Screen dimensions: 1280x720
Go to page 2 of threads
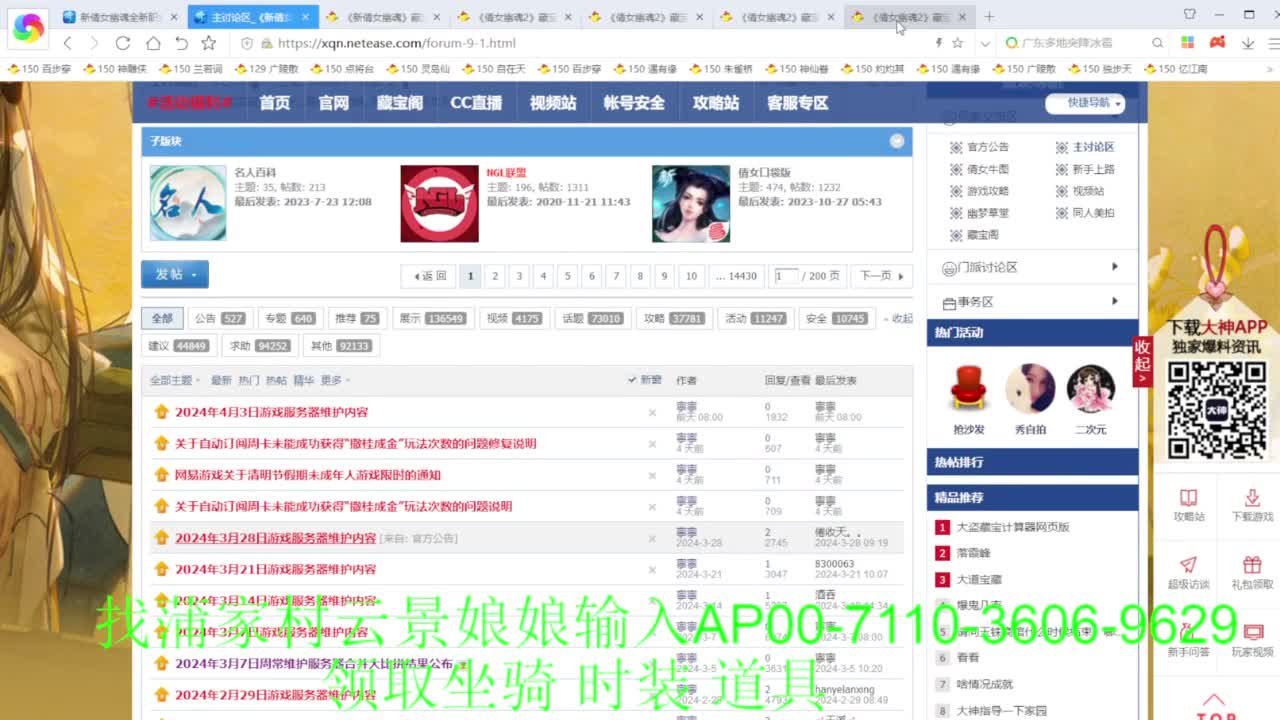pos(494,276)
